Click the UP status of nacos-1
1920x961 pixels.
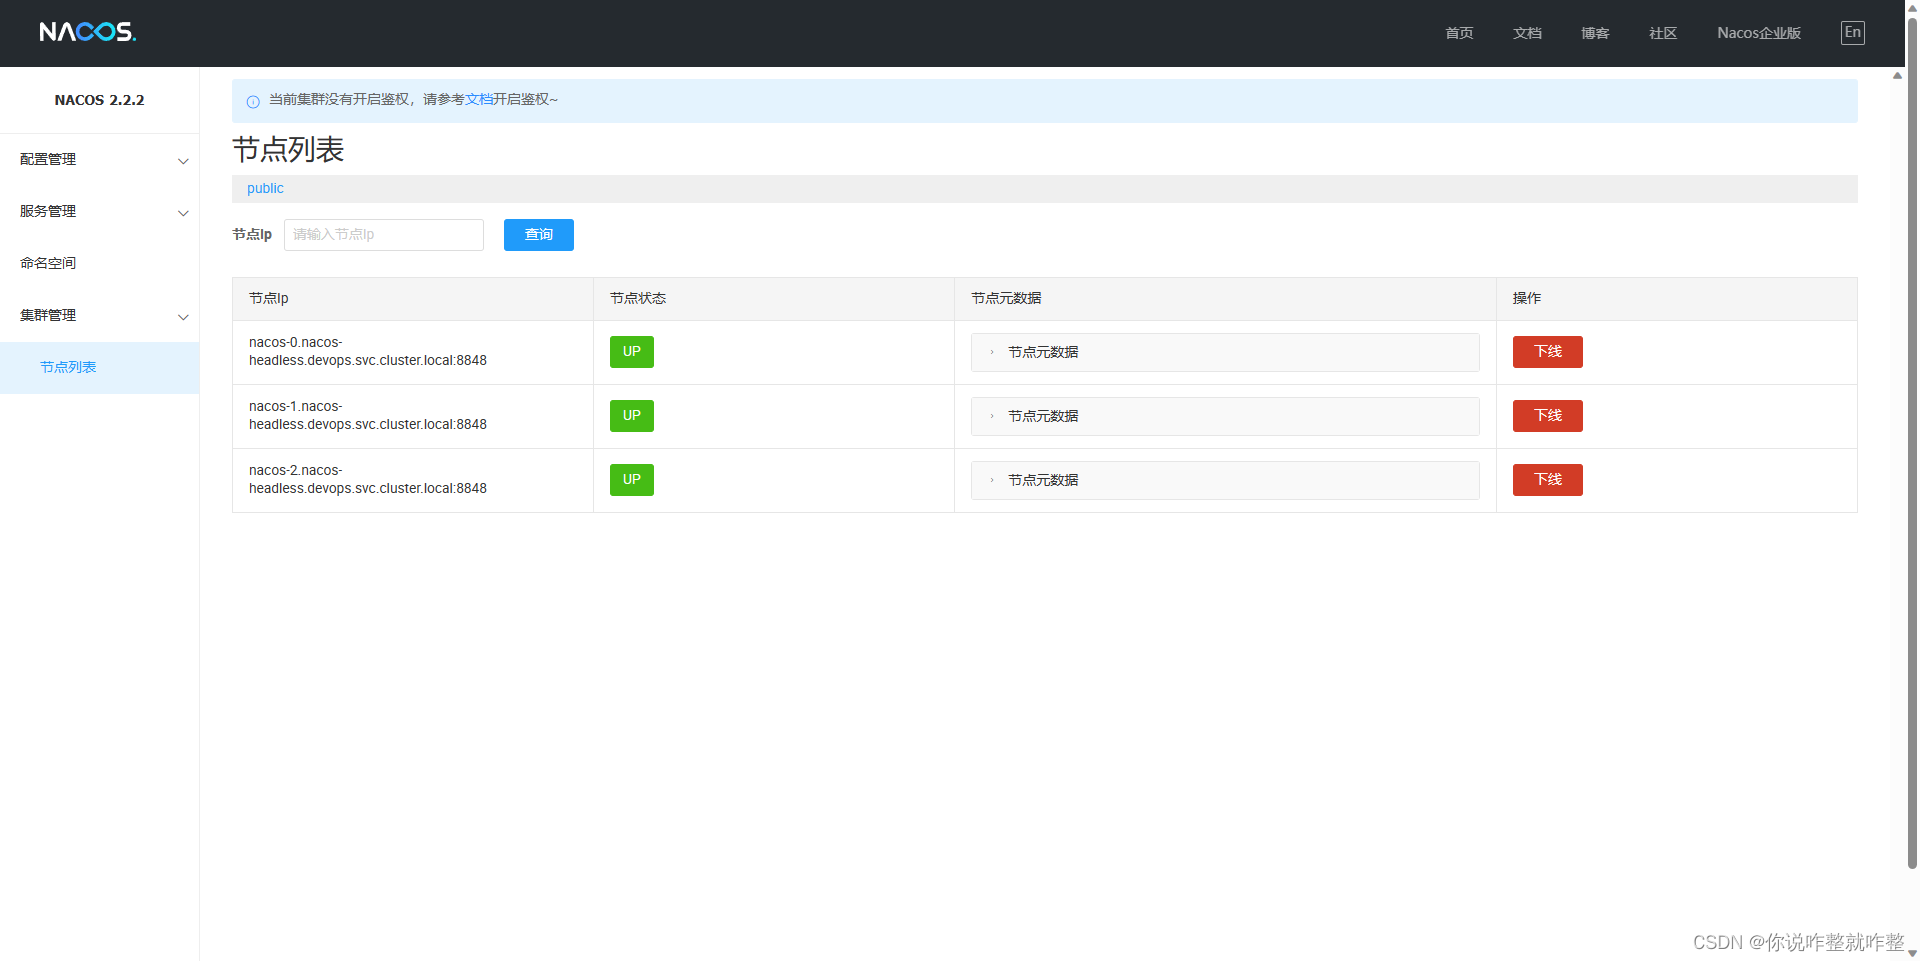[x=632, y=416]
